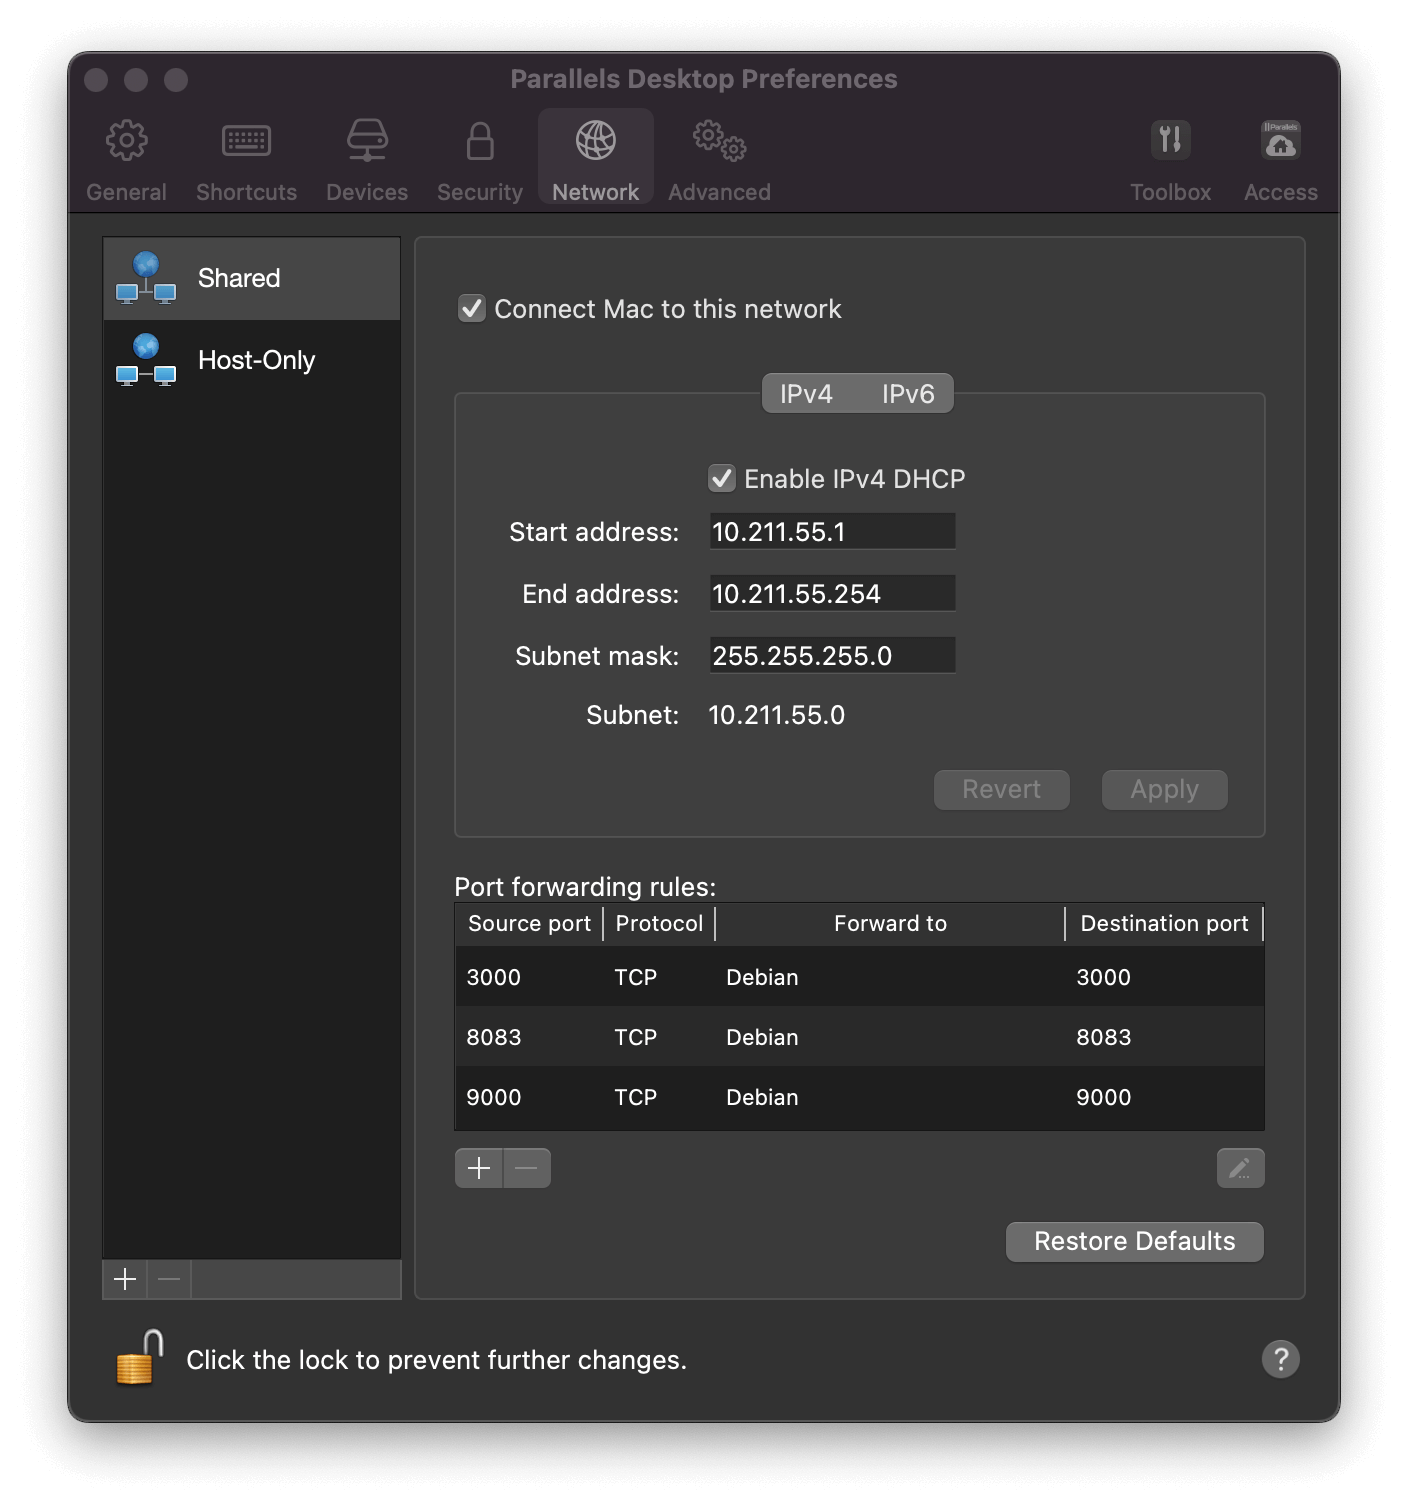
Task: Click the Restore Defaults button
Action: point(1133,1241)
